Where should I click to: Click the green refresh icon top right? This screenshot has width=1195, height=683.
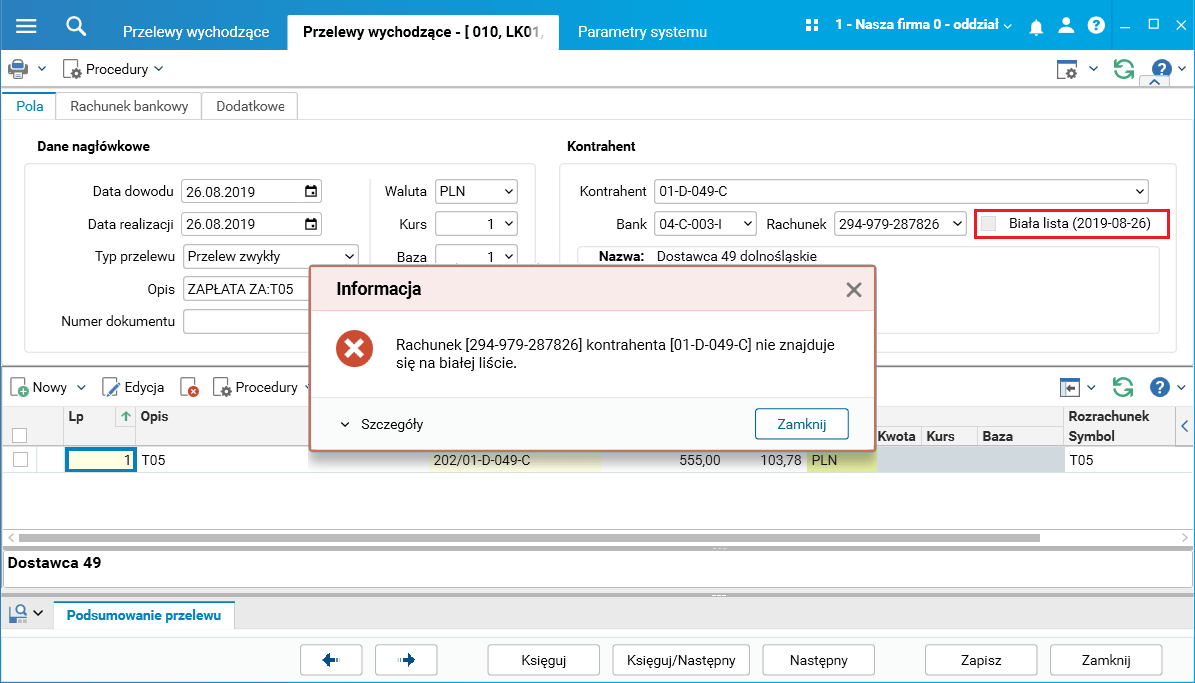pyautogui.click(x=1123, y=69)
